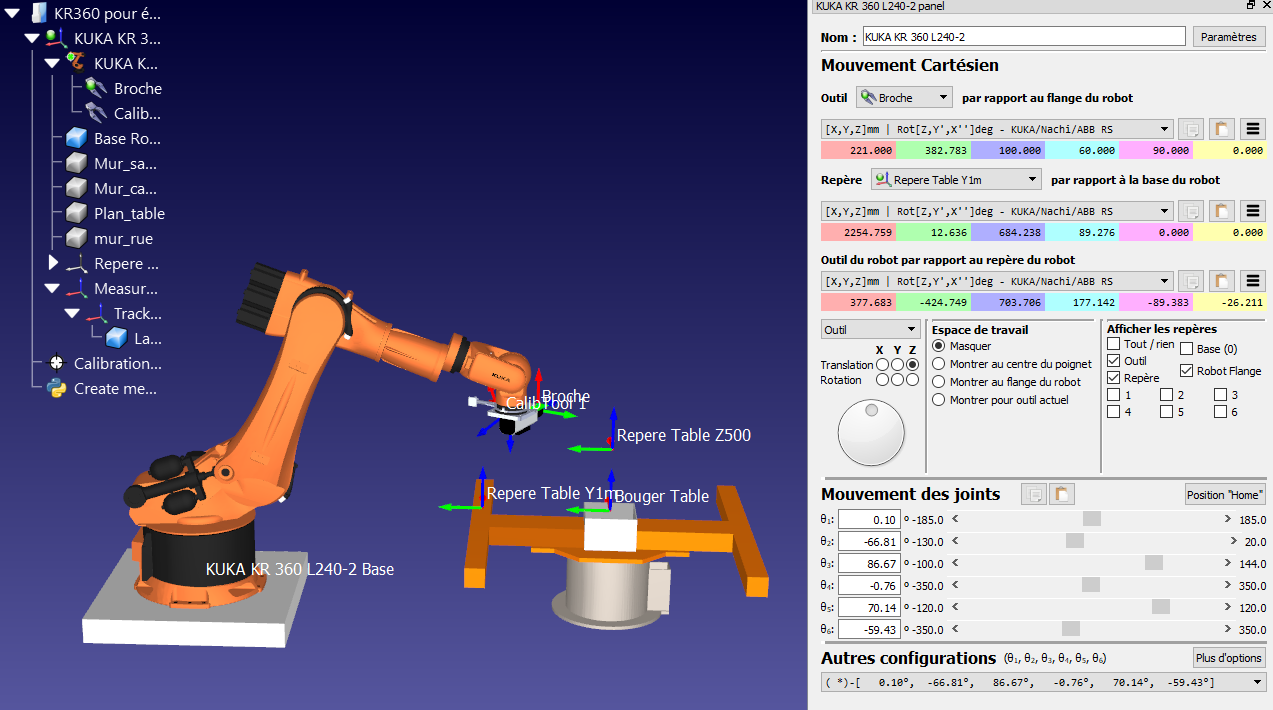
Task: Expand the collapsed Repere tree node
Action: (53, 264)
